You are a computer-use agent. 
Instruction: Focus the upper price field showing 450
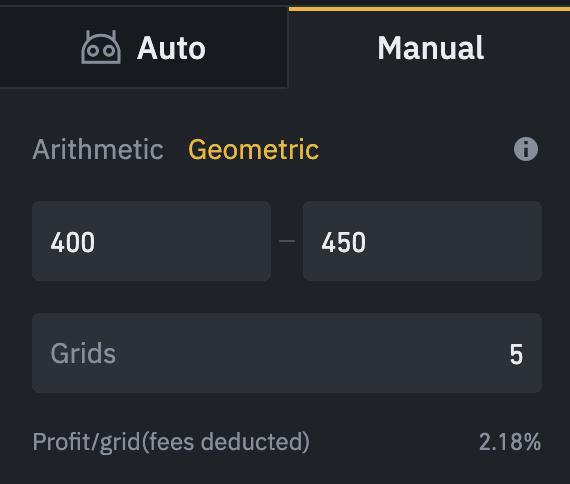pyautogui.click(x=422, y=241)
